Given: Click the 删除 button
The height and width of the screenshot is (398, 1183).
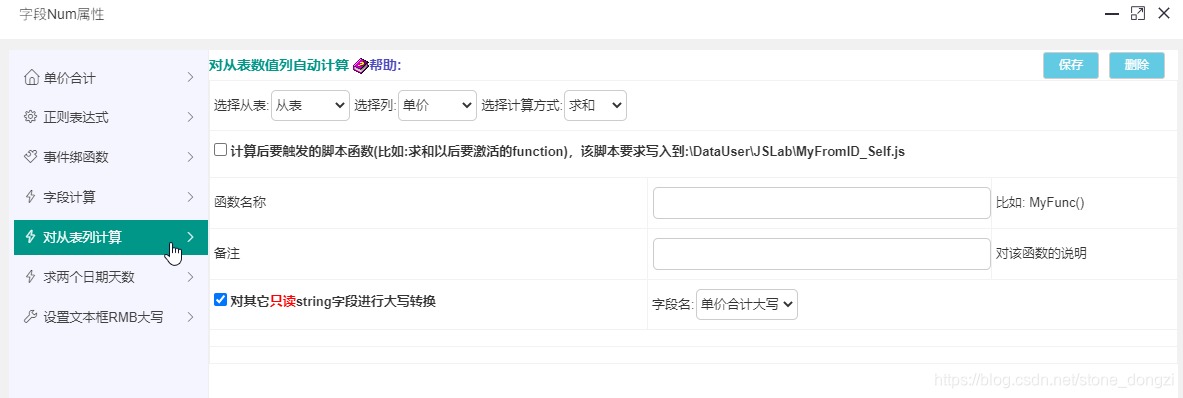Looking at the screenshot, I should (x=1137, y=66).
